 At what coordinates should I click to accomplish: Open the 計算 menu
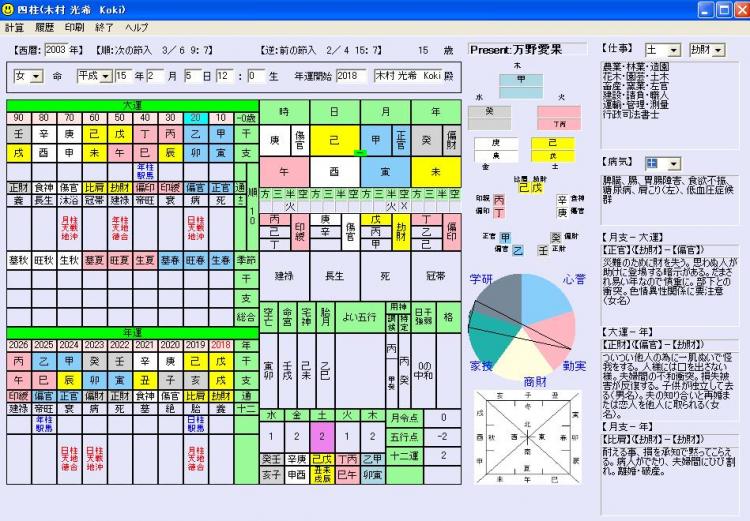(x=14, y=28)
